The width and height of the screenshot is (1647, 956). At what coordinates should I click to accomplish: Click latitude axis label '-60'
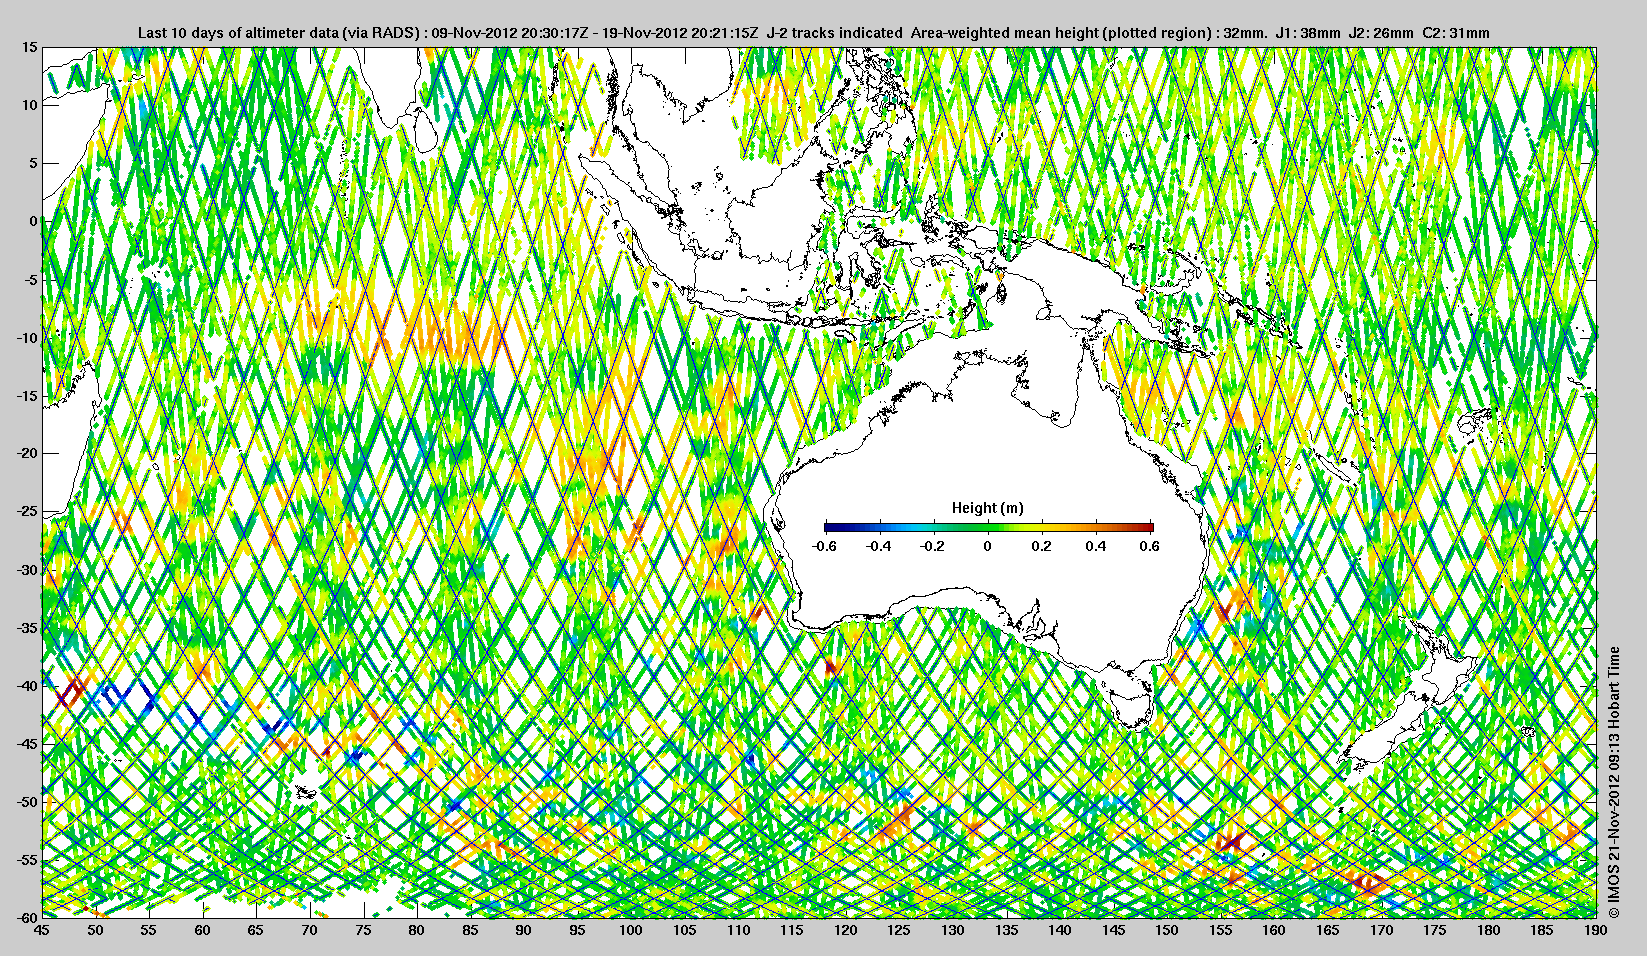(x=26, y=916)
